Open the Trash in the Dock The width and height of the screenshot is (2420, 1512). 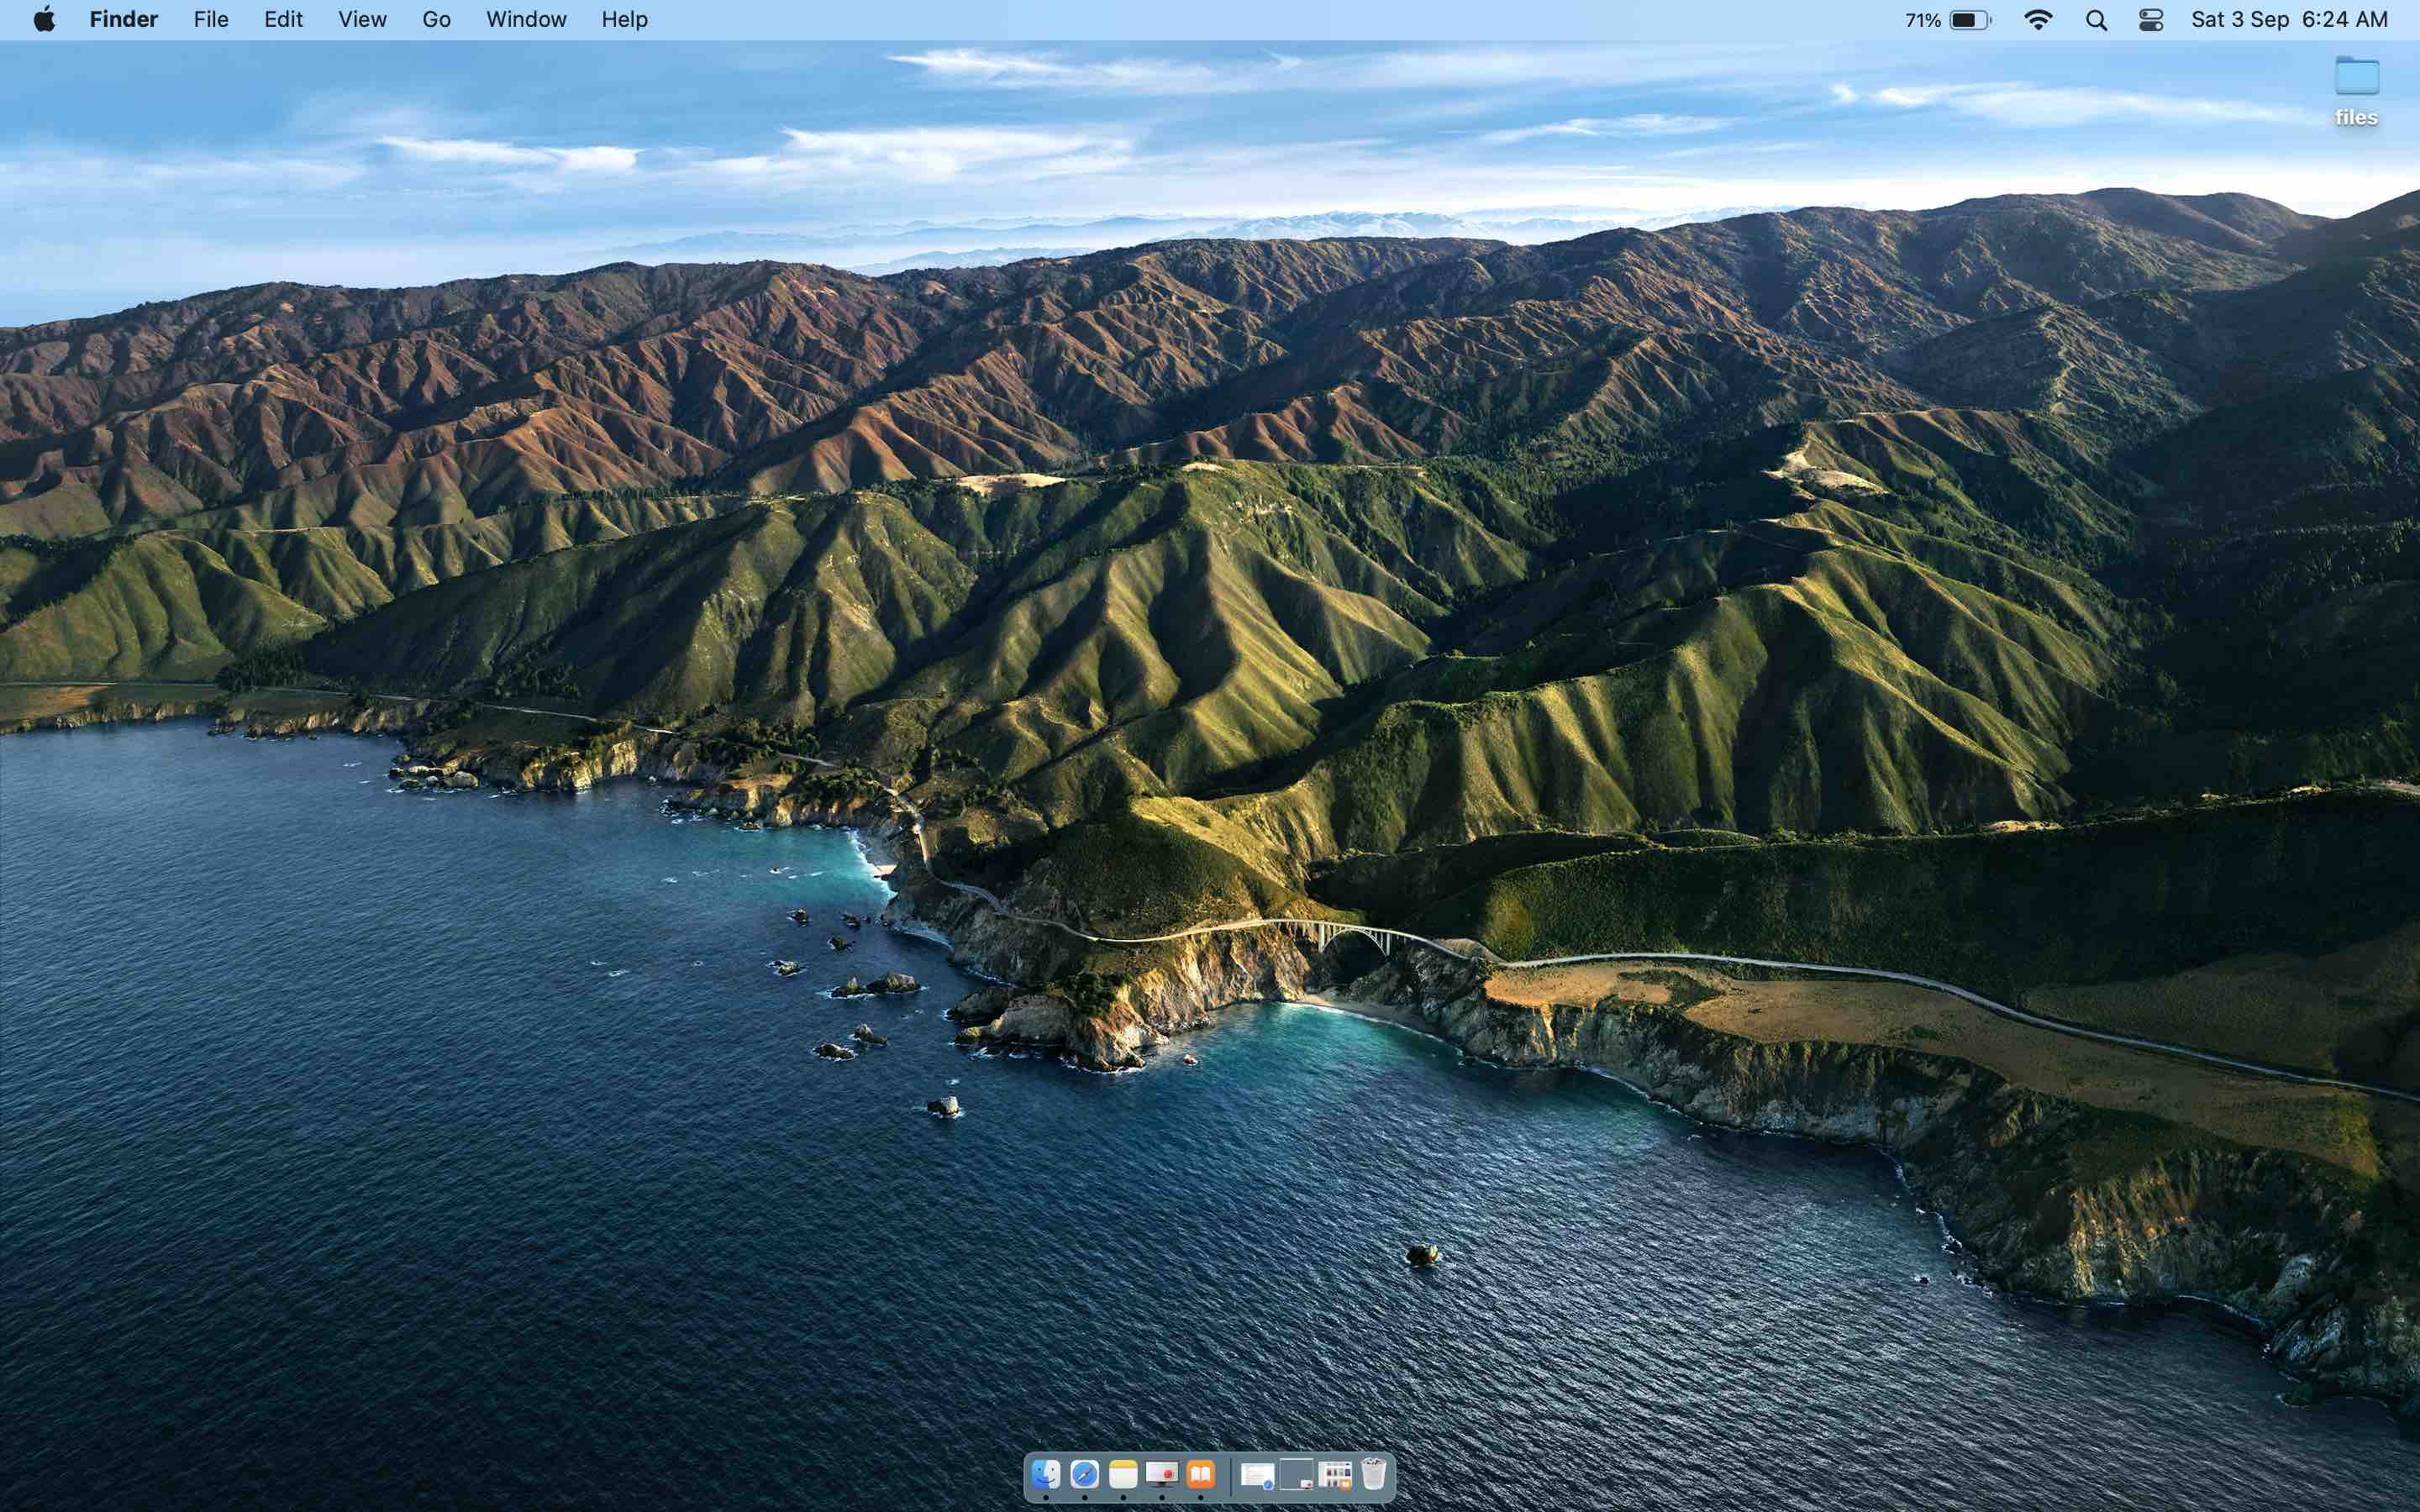click(1373, 1474)
